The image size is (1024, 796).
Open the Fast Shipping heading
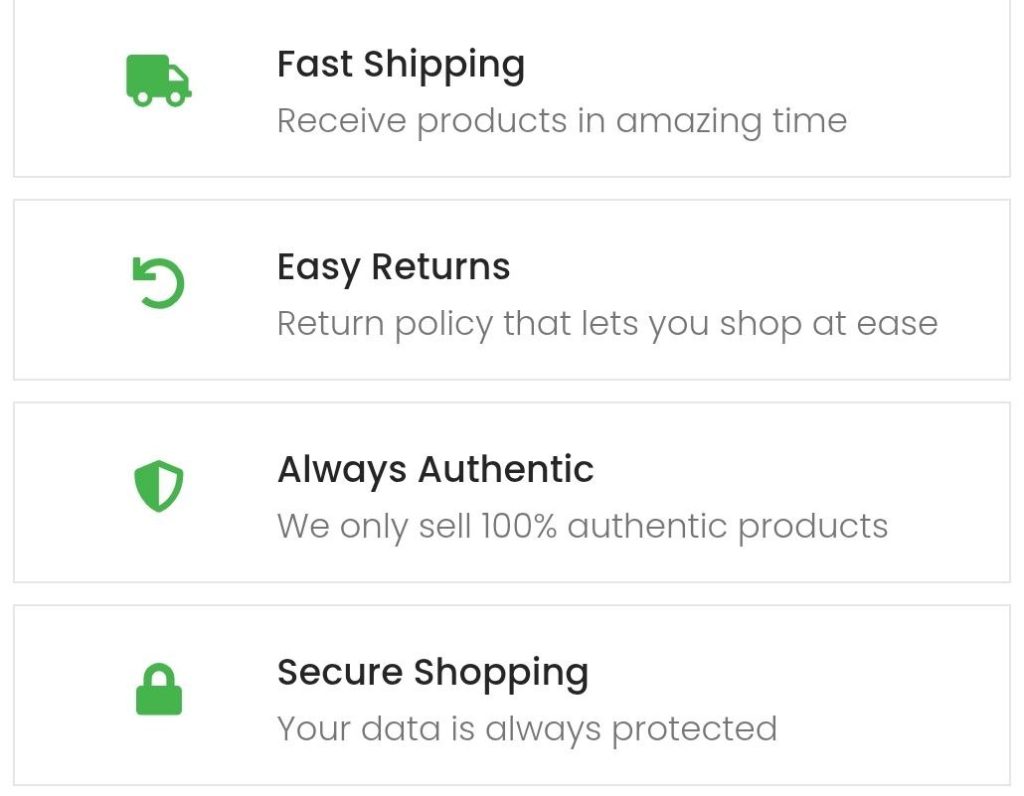tap(400, 65)
